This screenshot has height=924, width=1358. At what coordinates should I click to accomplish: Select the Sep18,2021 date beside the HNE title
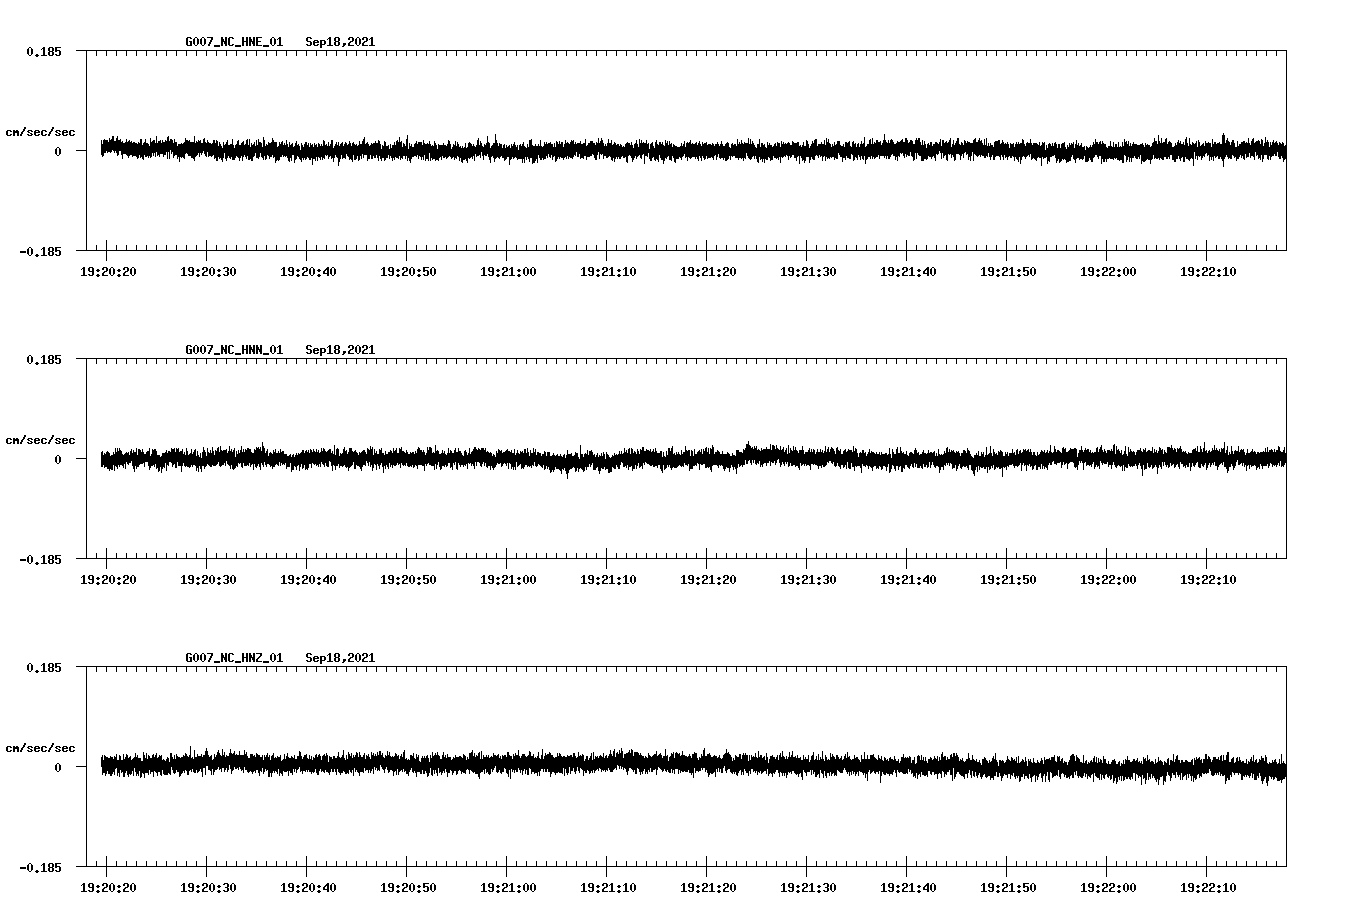[x=340, y=42]
